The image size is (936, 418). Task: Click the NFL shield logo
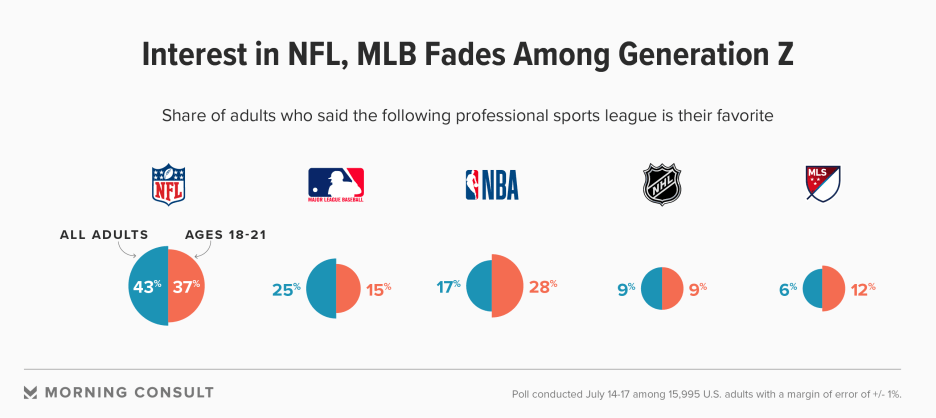click(168, 185)
